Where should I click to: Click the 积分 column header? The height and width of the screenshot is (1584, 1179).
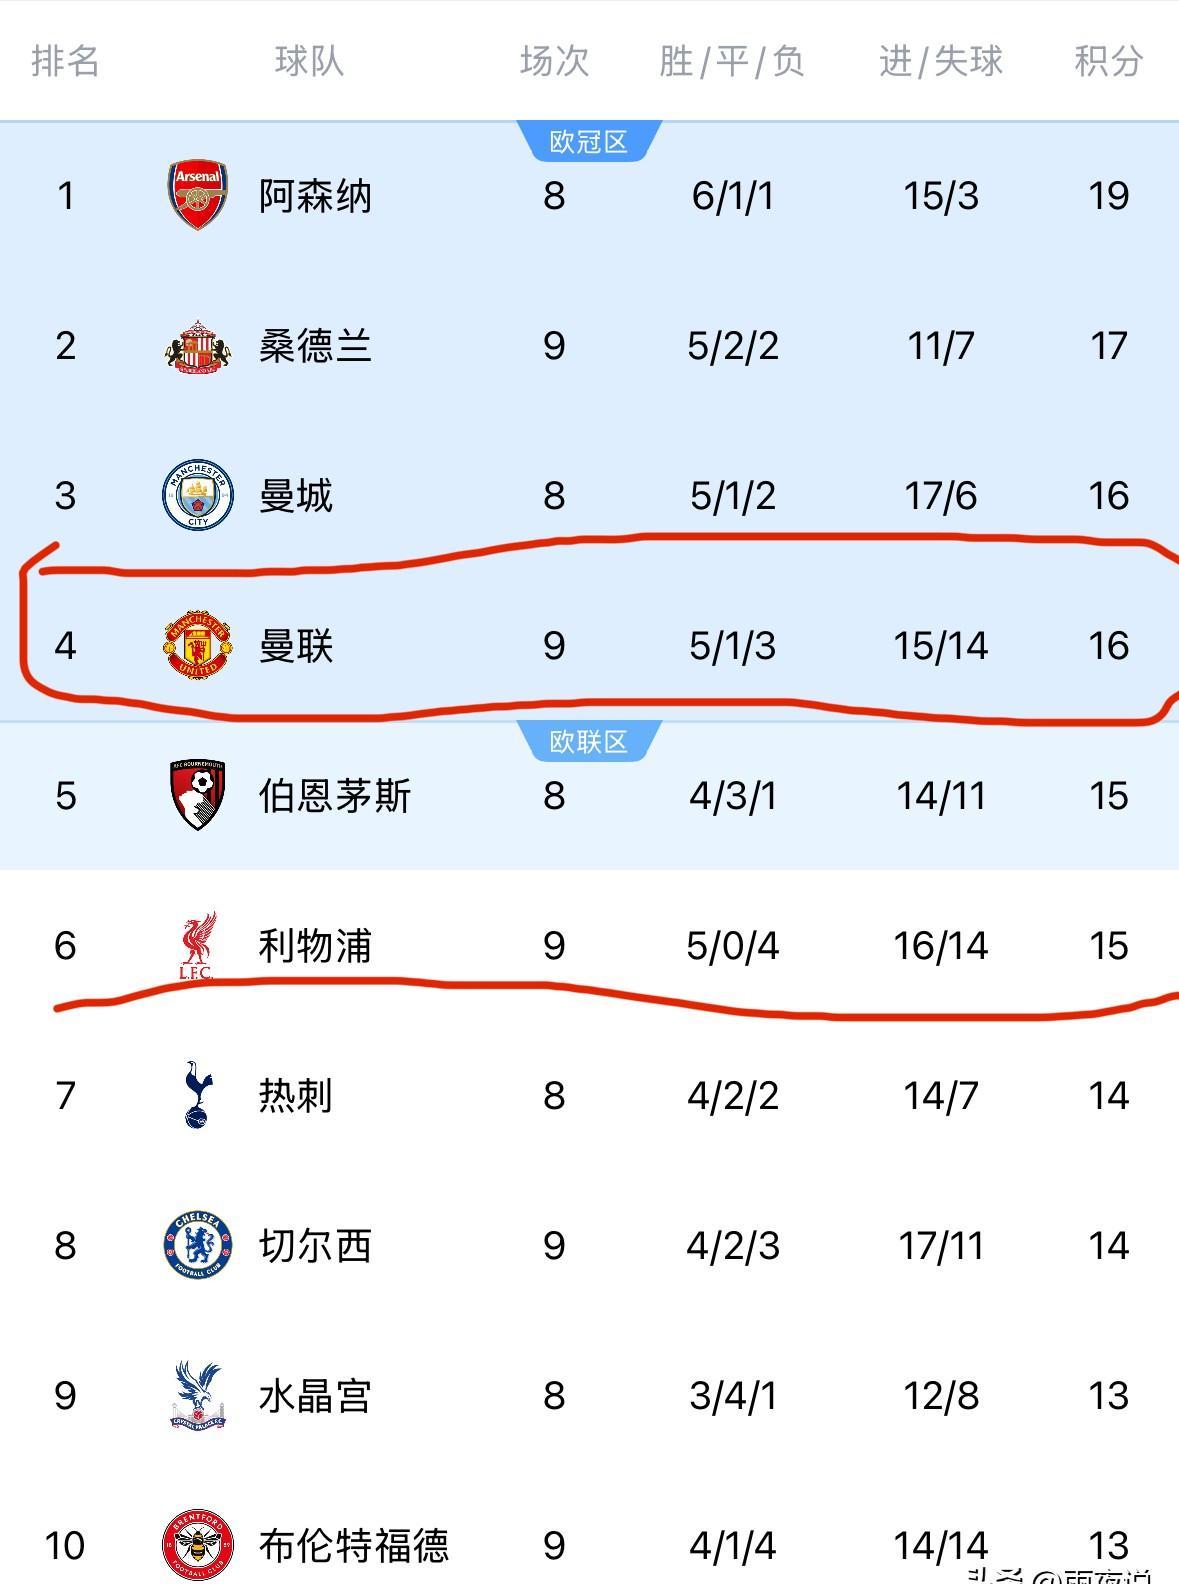click(1108, 61)
